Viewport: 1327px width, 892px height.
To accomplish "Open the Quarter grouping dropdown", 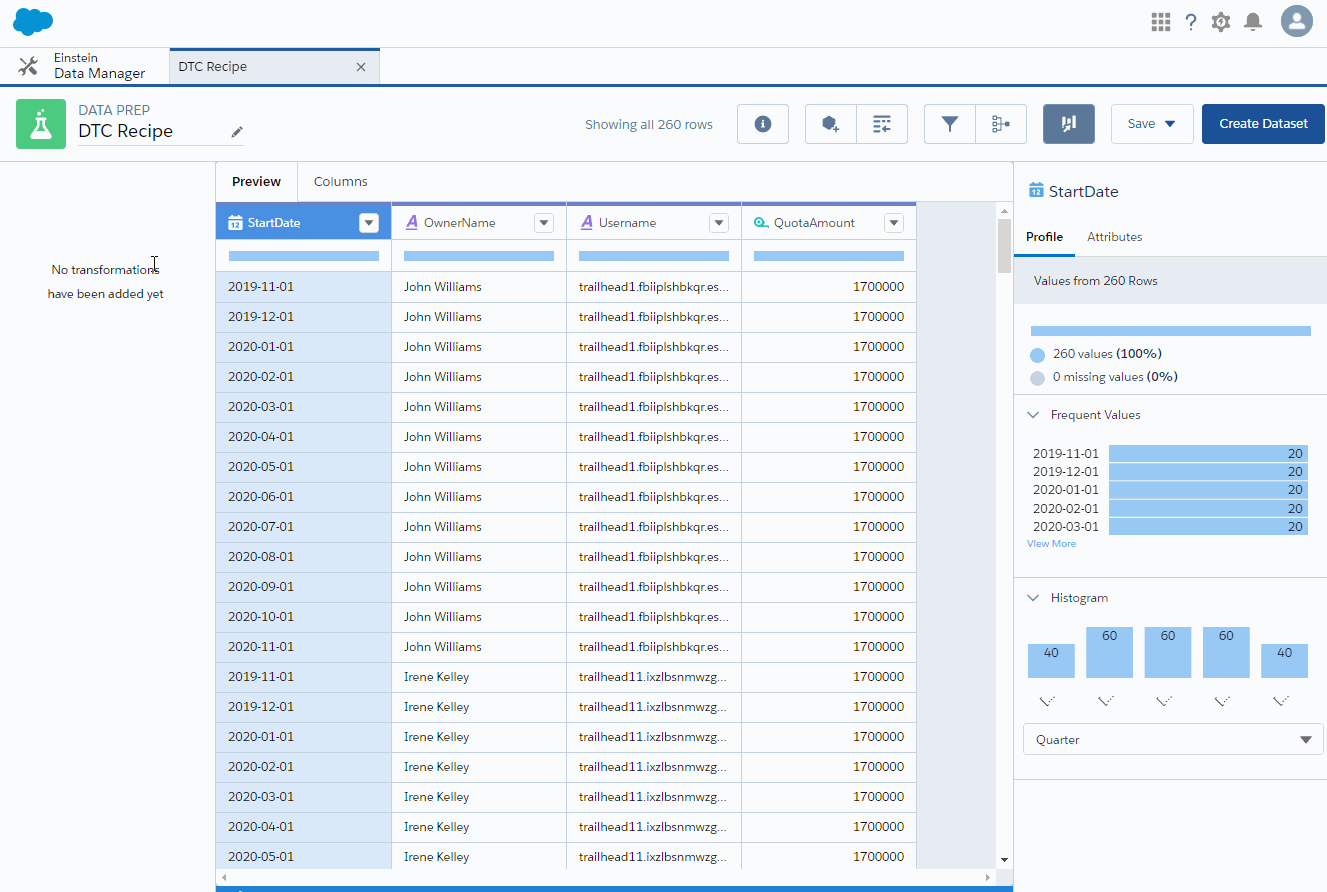I will pyautogui.click(x=1173, y=740).
